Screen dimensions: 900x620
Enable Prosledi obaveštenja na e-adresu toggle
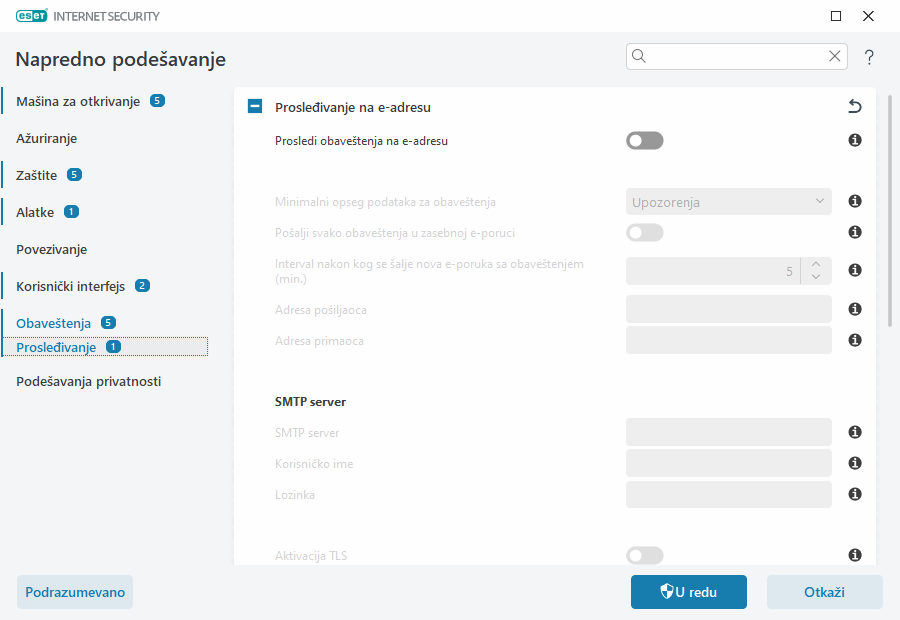coord(644,141)
